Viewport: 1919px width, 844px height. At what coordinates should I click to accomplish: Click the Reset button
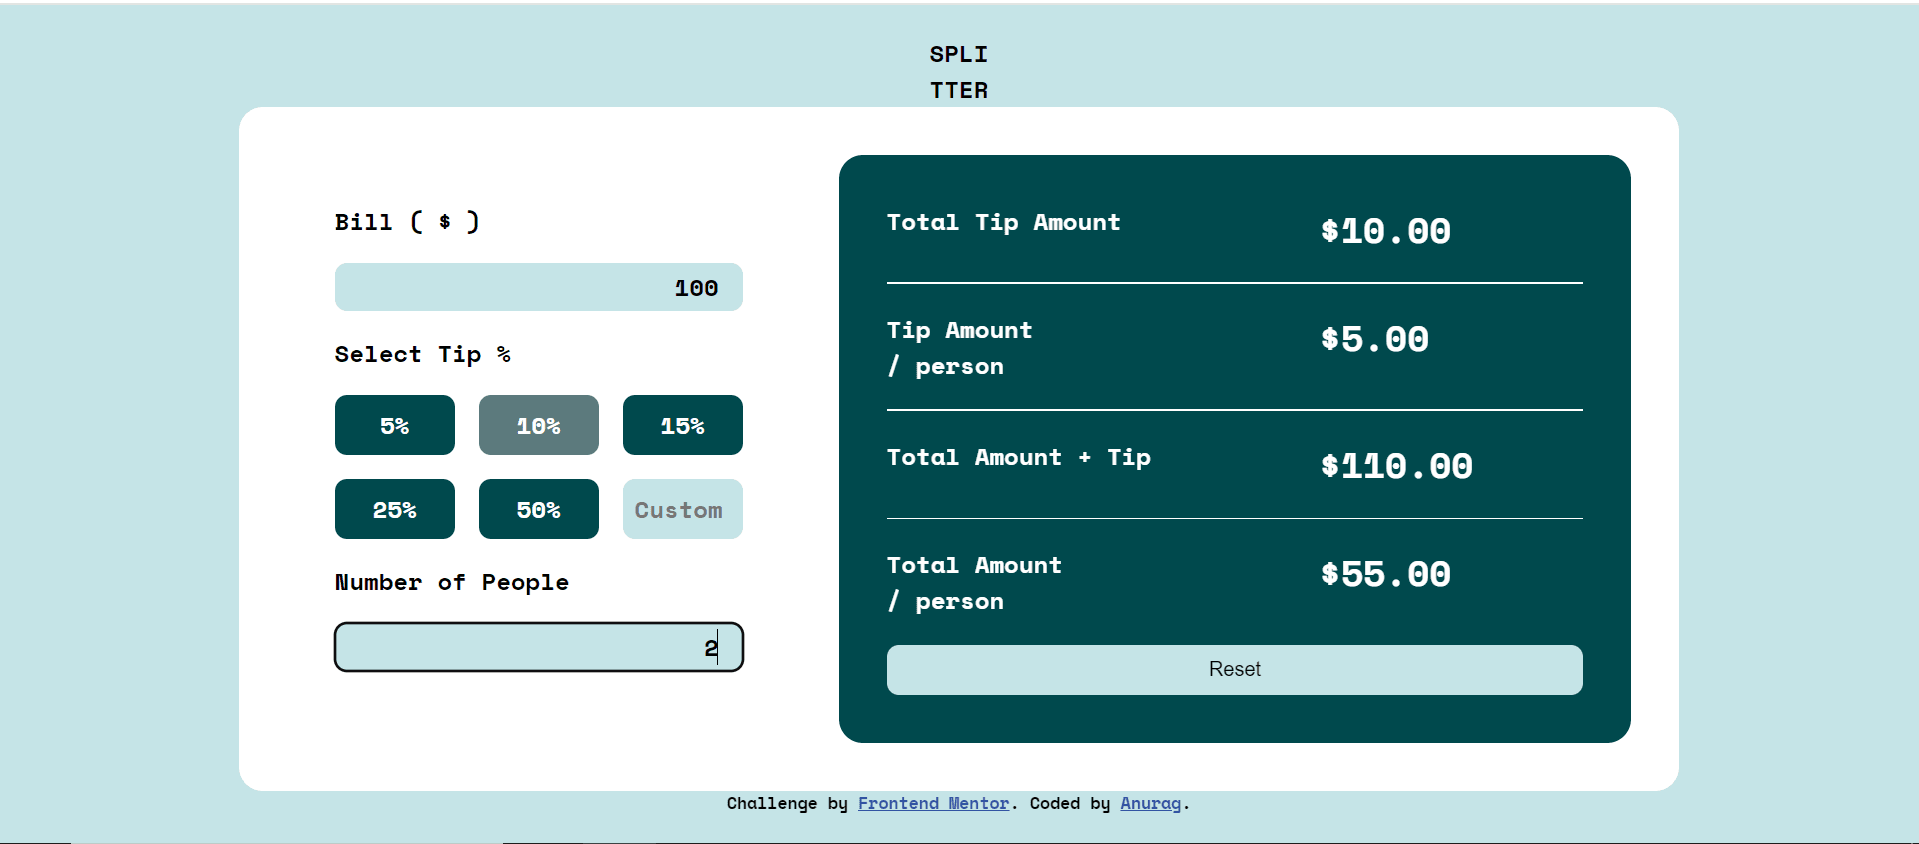[x=1234, y=669]
